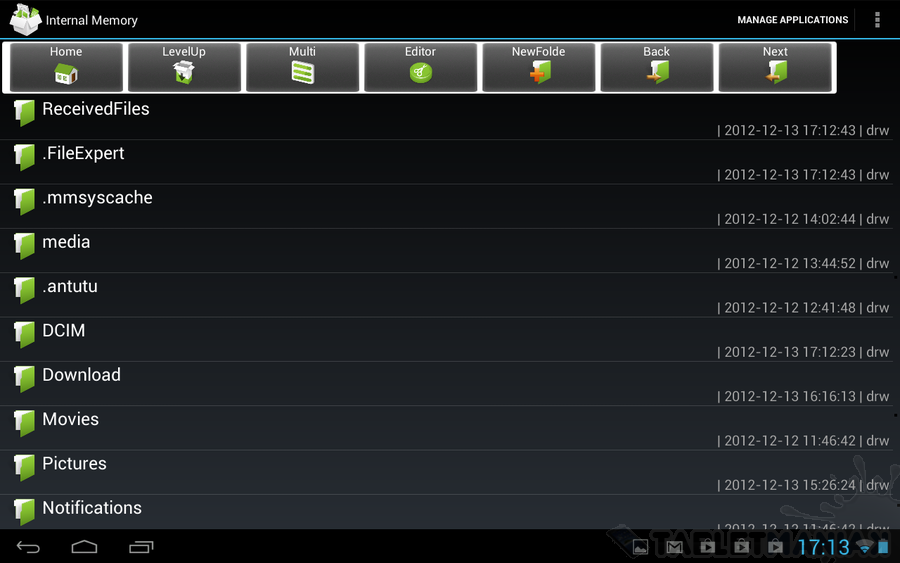Enable Multi selection mode icon

[302, 73]
